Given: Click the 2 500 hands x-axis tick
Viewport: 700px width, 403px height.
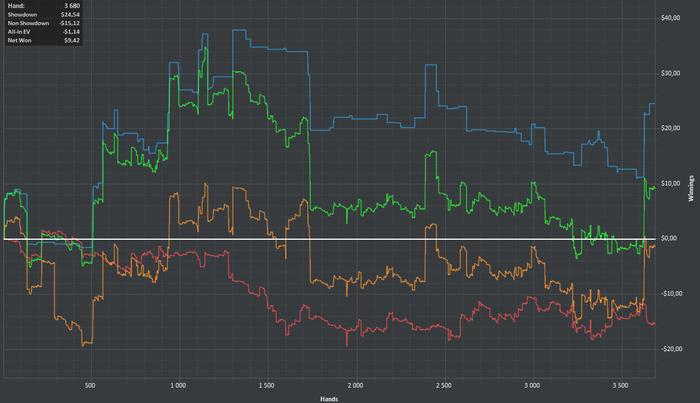Looking at the screenshot, I should tap(443, 385).
